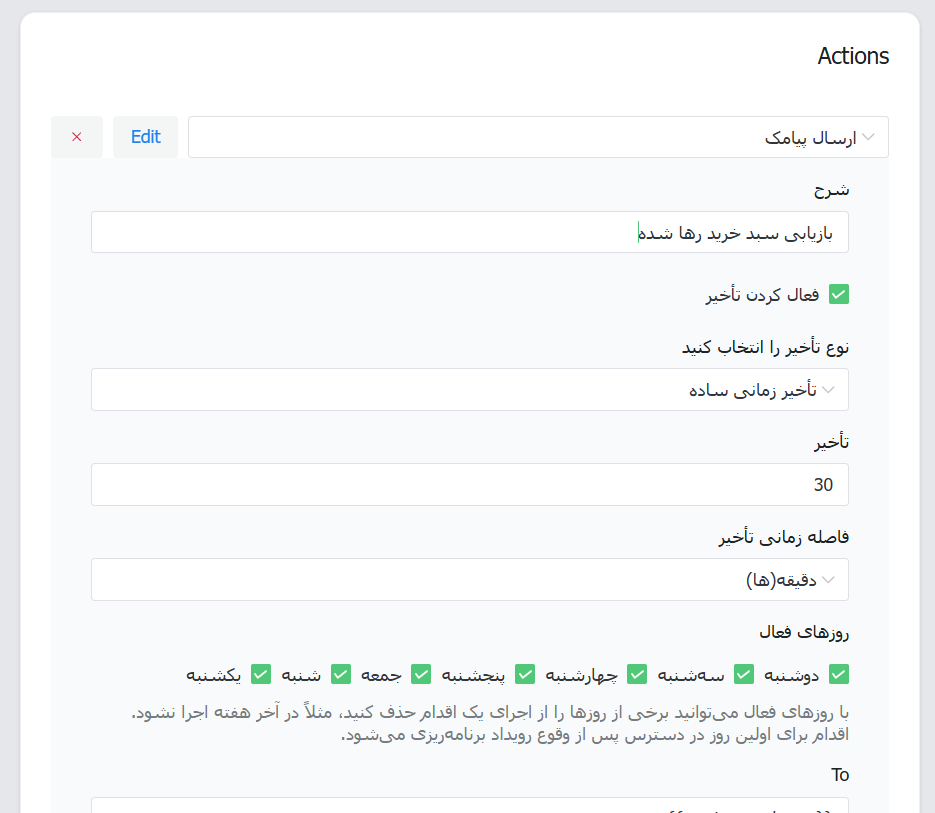
Task: Click the To recipient input field
Action: coord(469,805)
